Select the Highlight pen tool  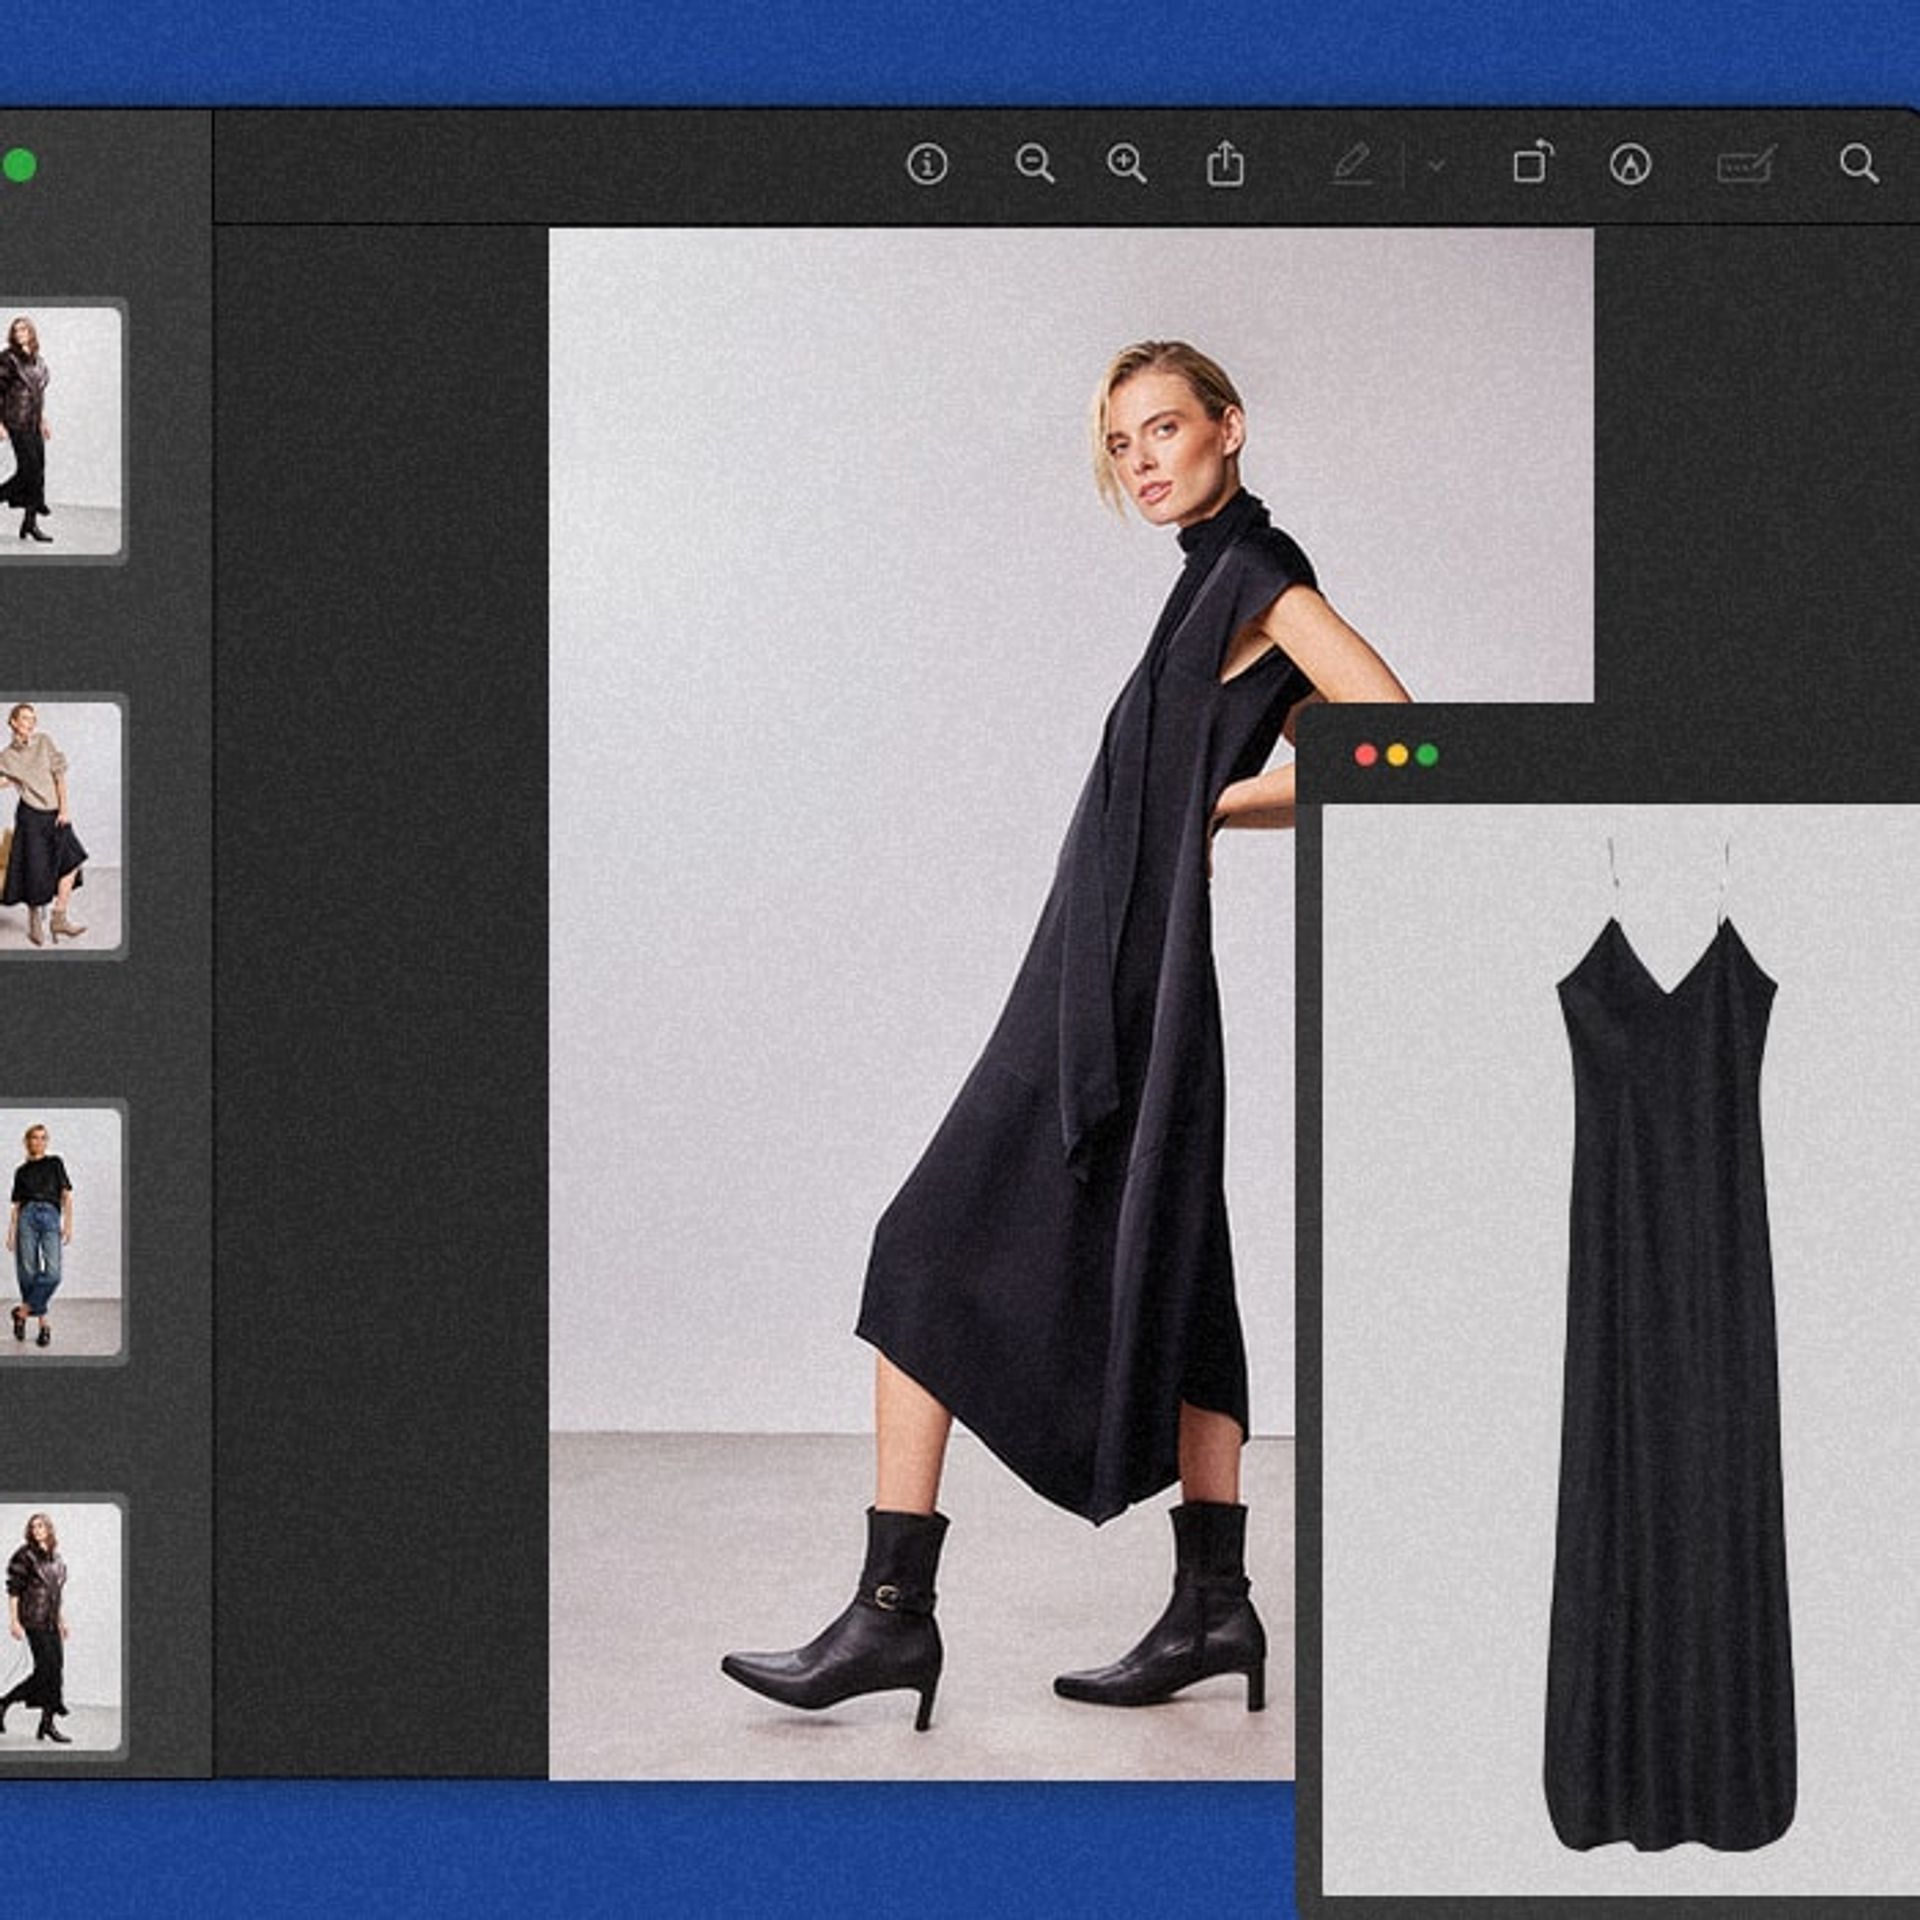(1352, 164)
